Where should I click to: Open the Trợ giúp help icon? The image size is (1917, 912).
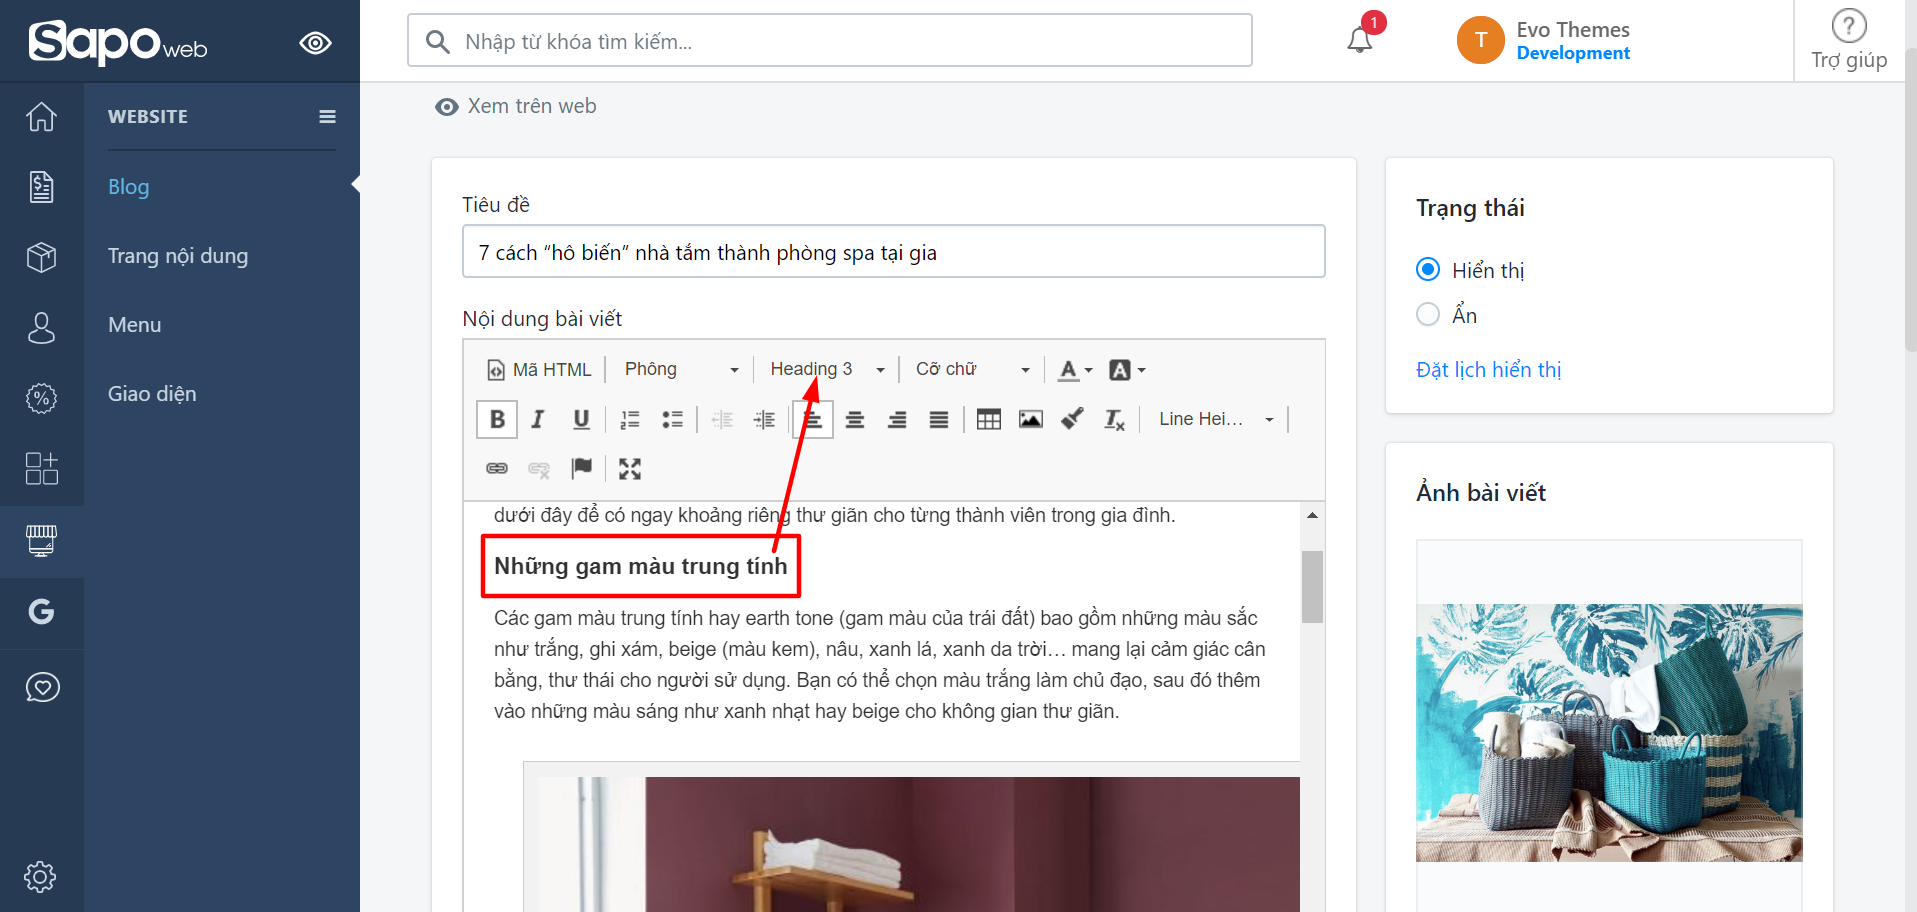click(x=1849, y=41)
